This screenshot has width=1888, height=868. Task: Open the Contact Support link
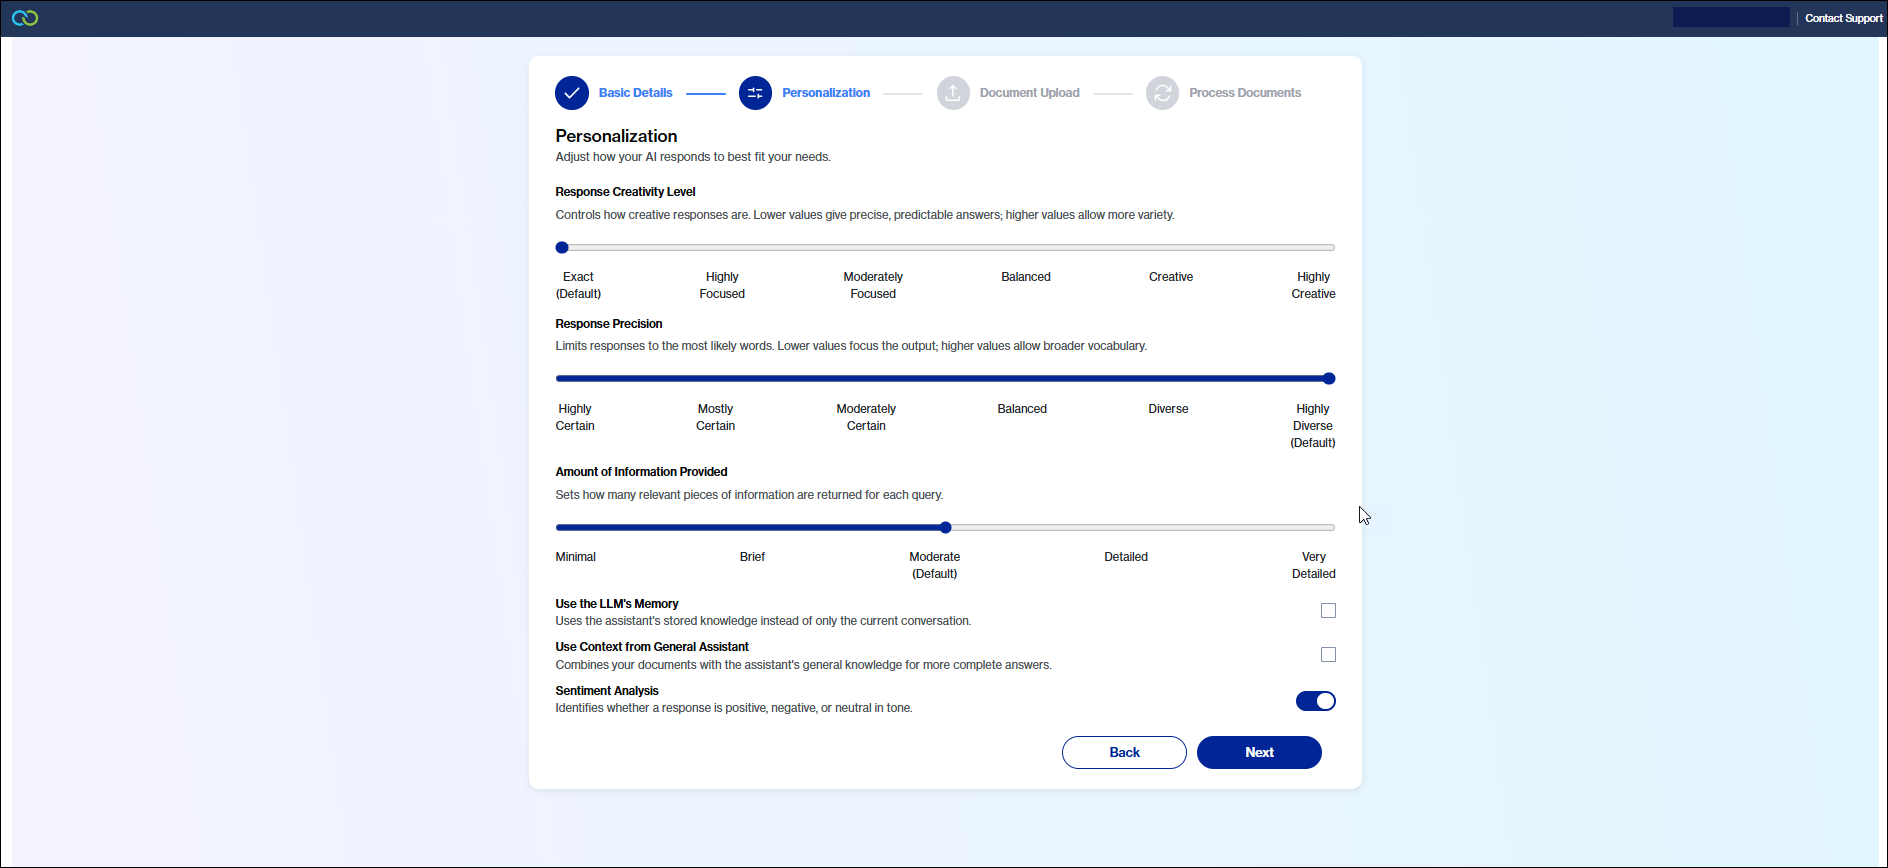(1843, 18)
